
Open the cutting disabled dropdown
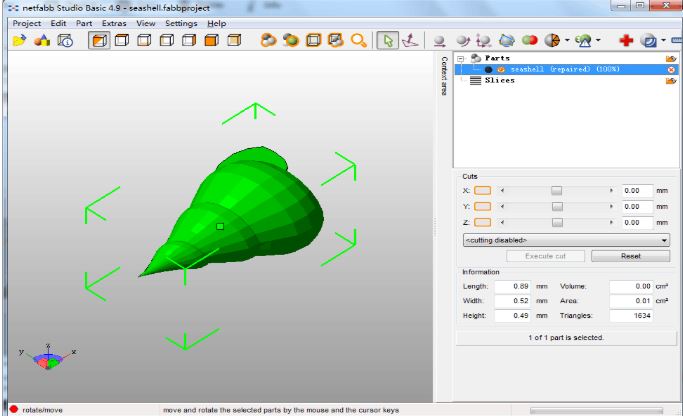point(566,240)
